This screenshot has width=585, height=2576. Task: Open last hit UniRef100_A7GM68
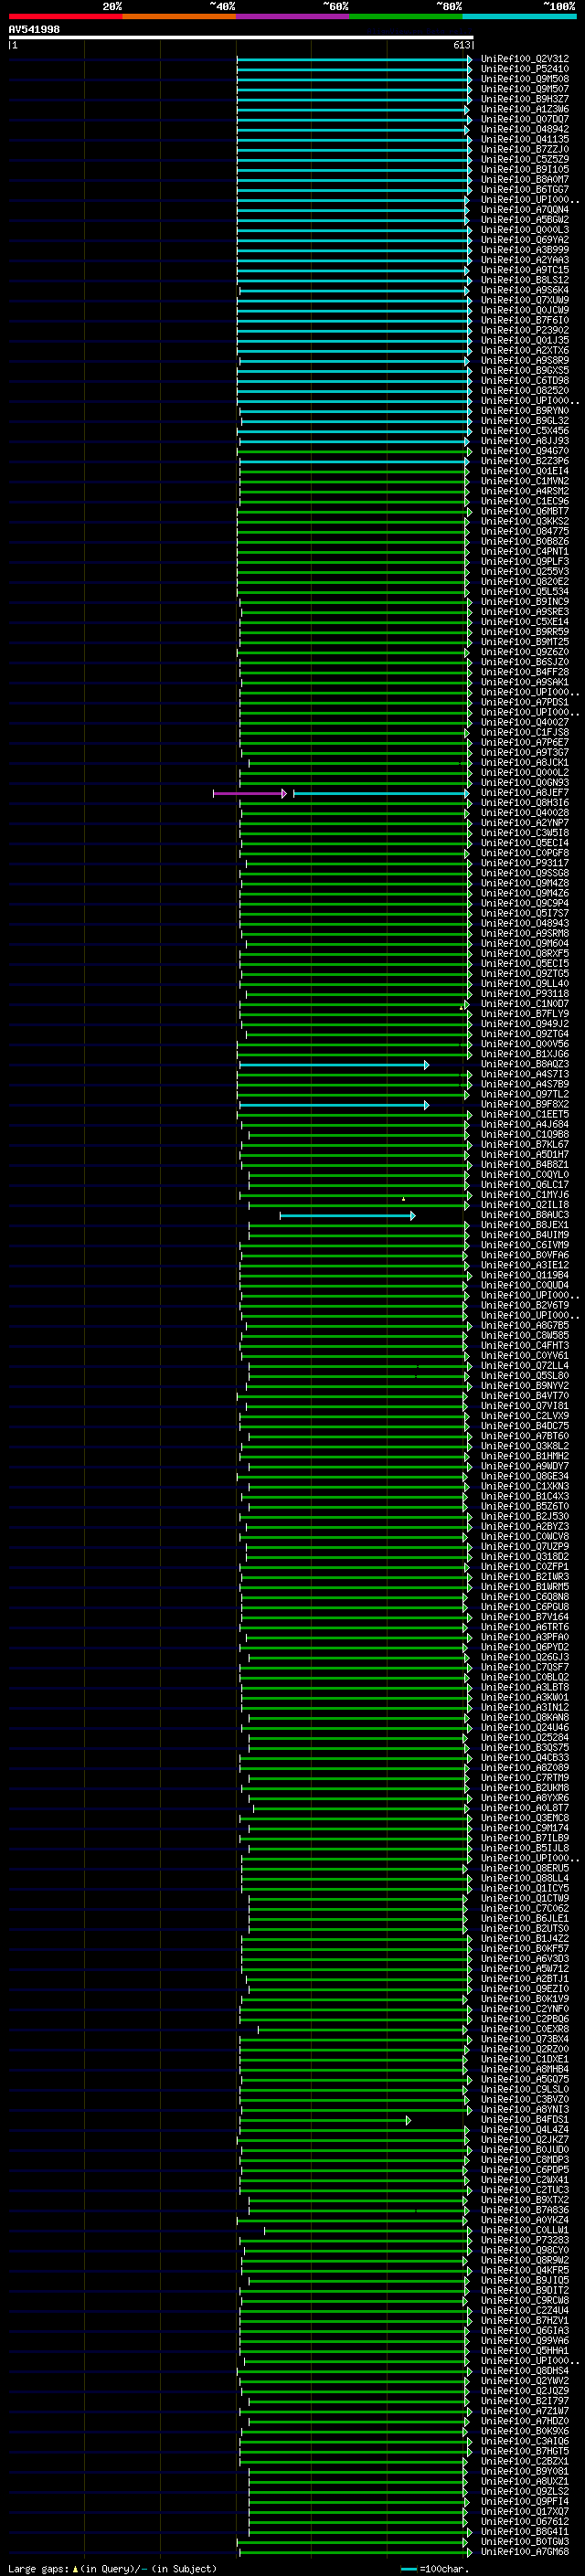(524, 2551)
